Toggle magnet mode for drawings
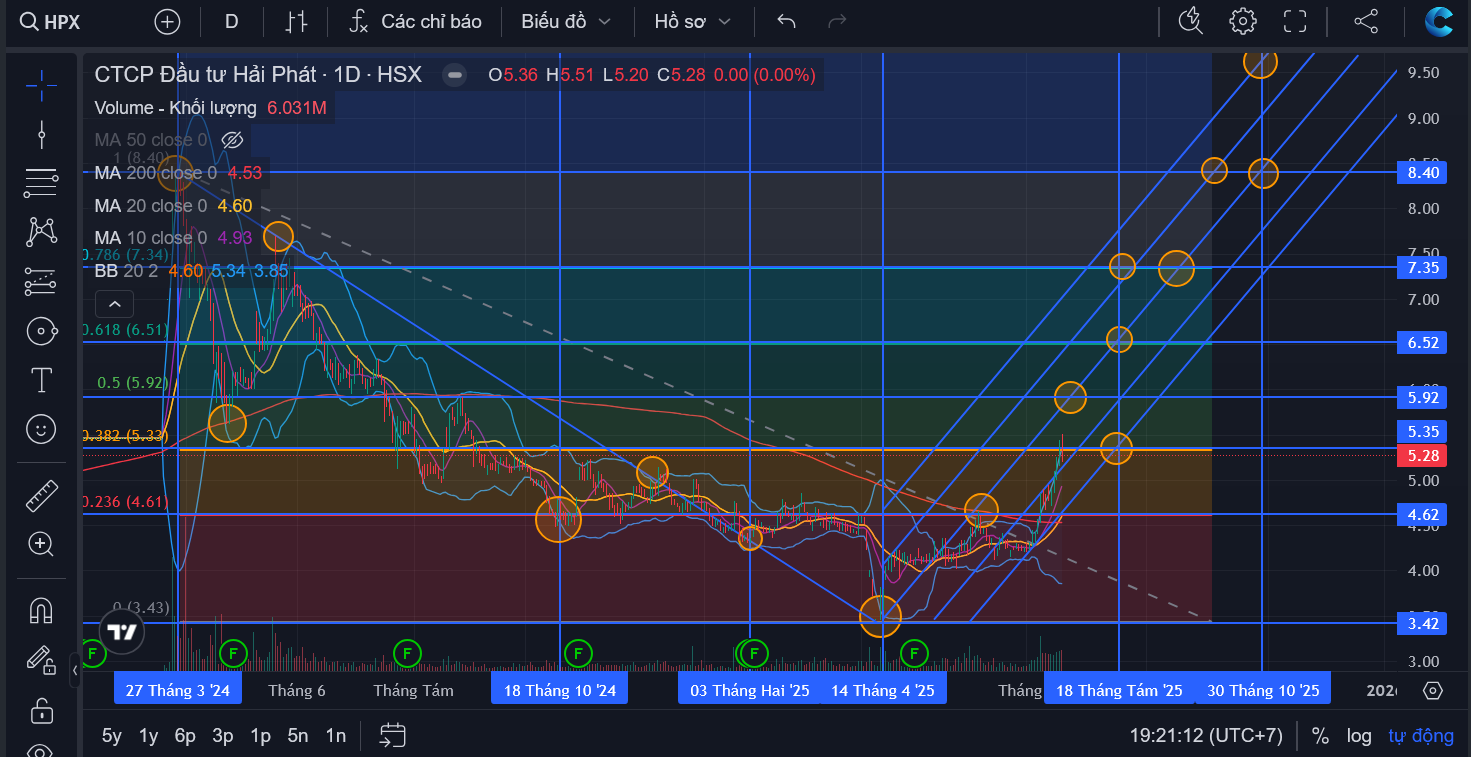 click(x=41, y=610)
